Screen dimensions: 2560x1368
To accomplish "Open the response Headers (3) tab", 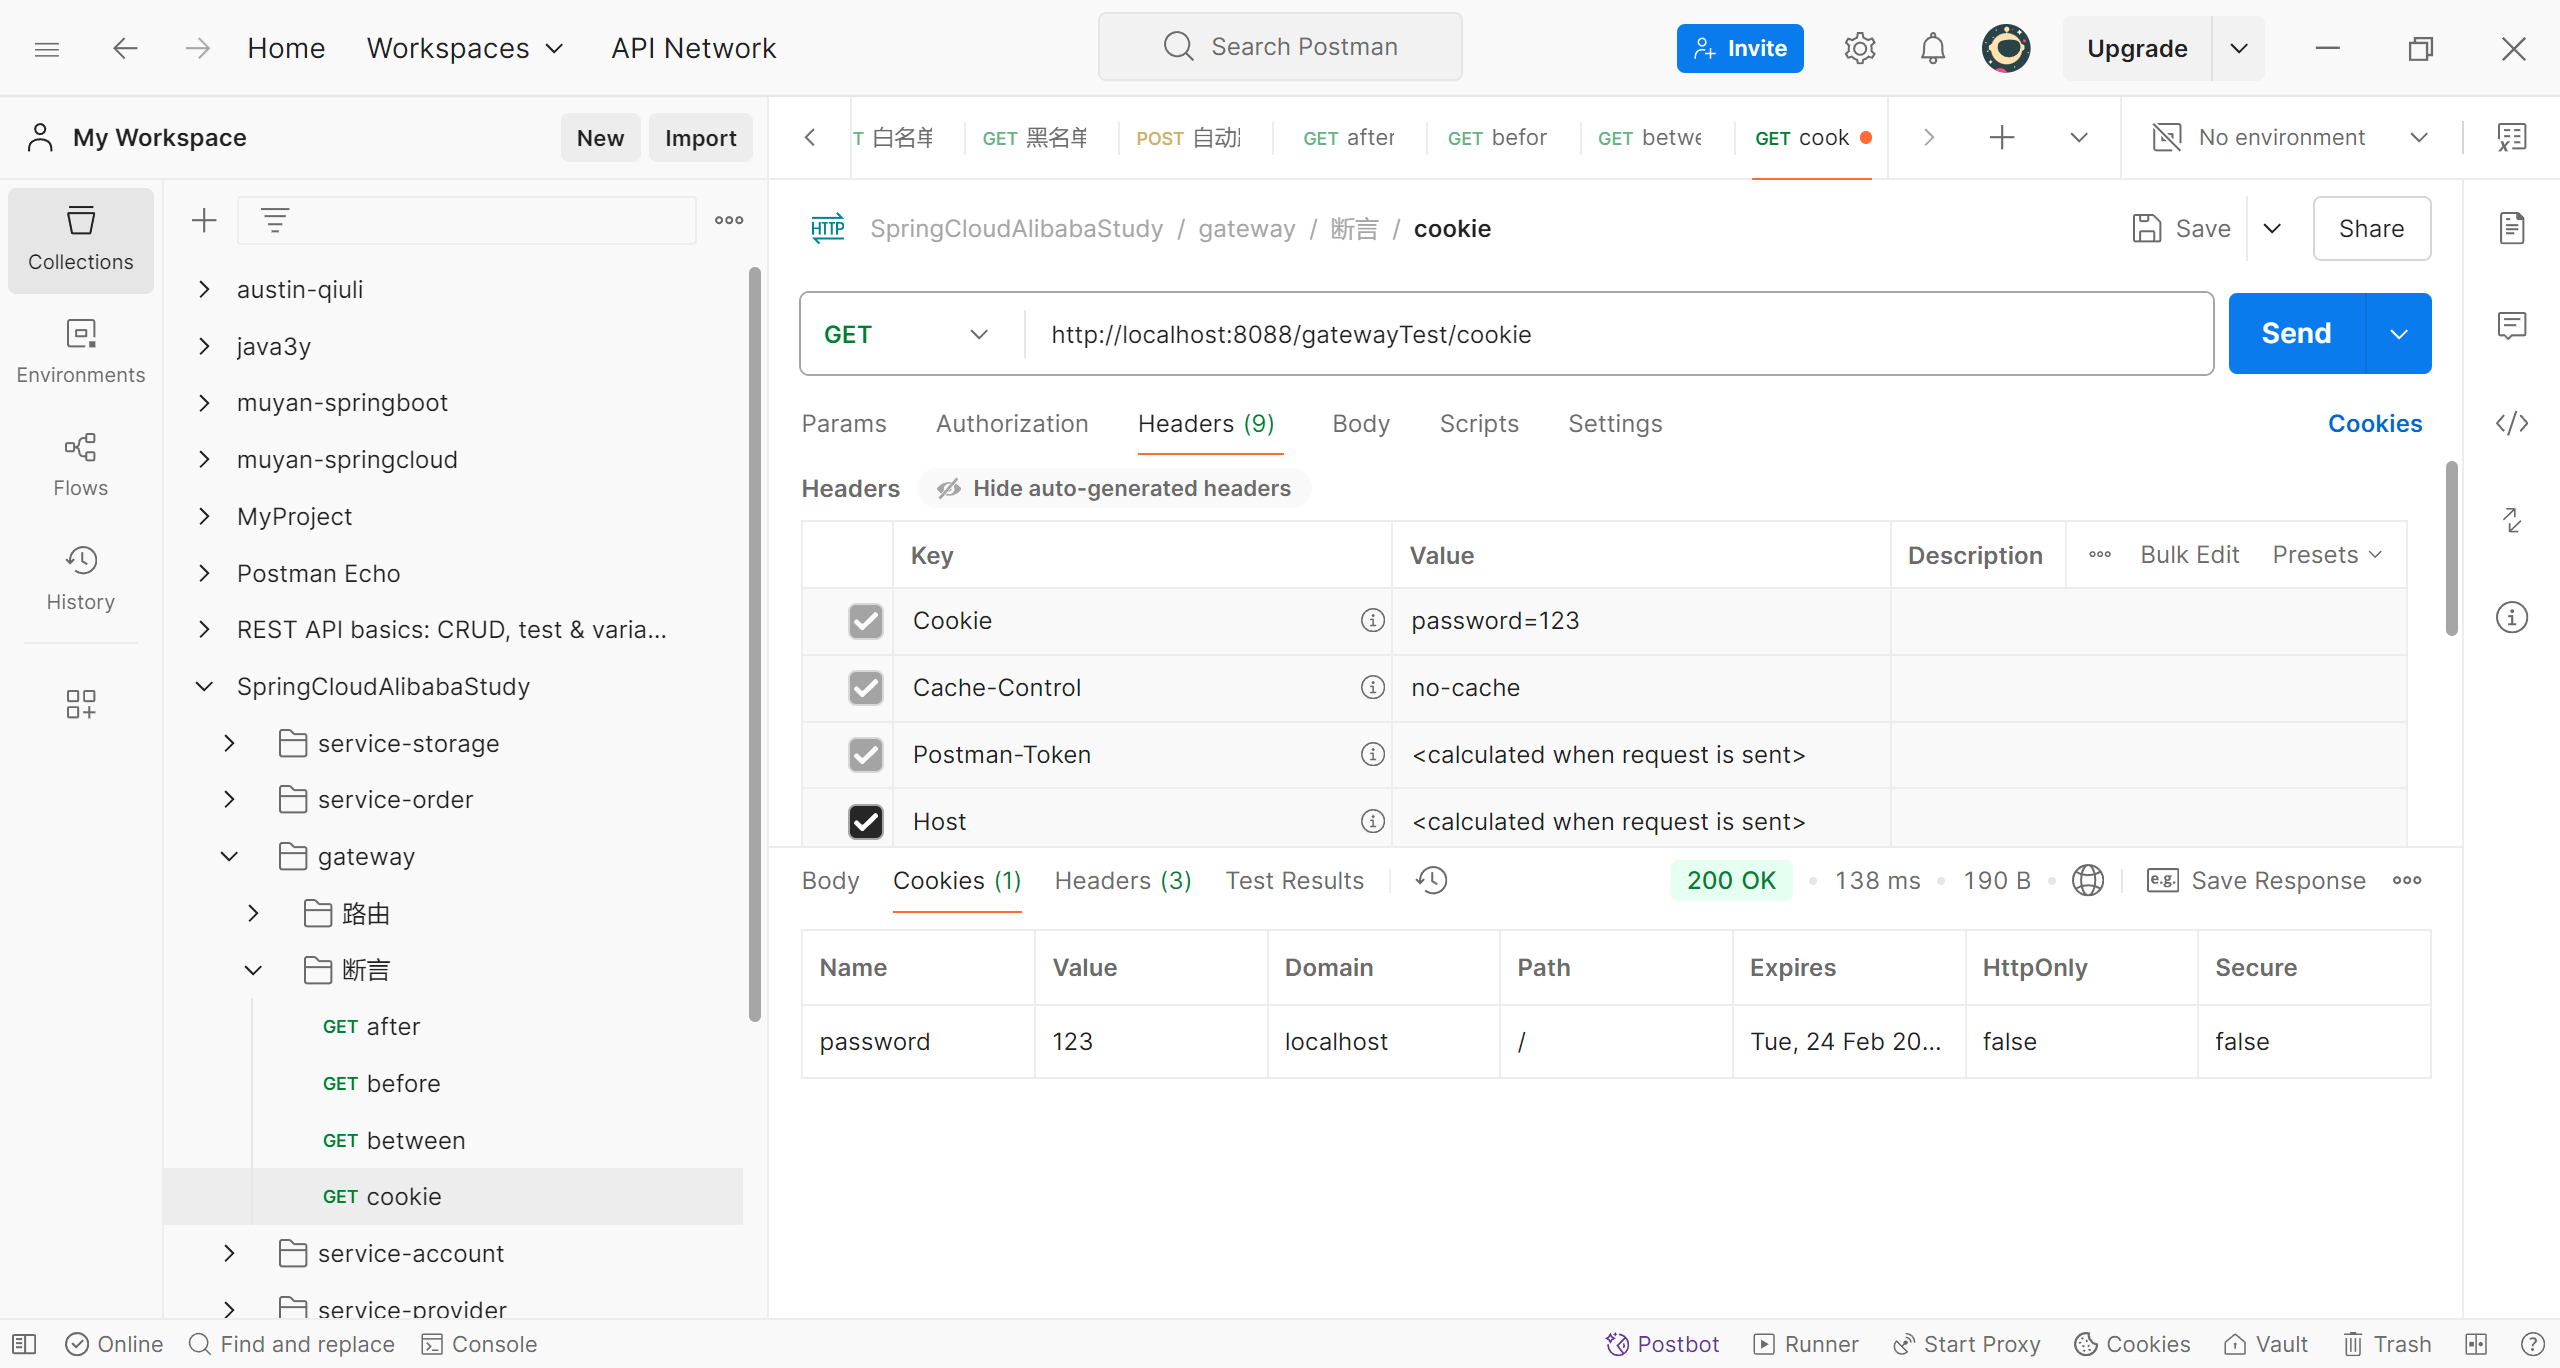I will pyautogui.click(x=1122, y=880).
